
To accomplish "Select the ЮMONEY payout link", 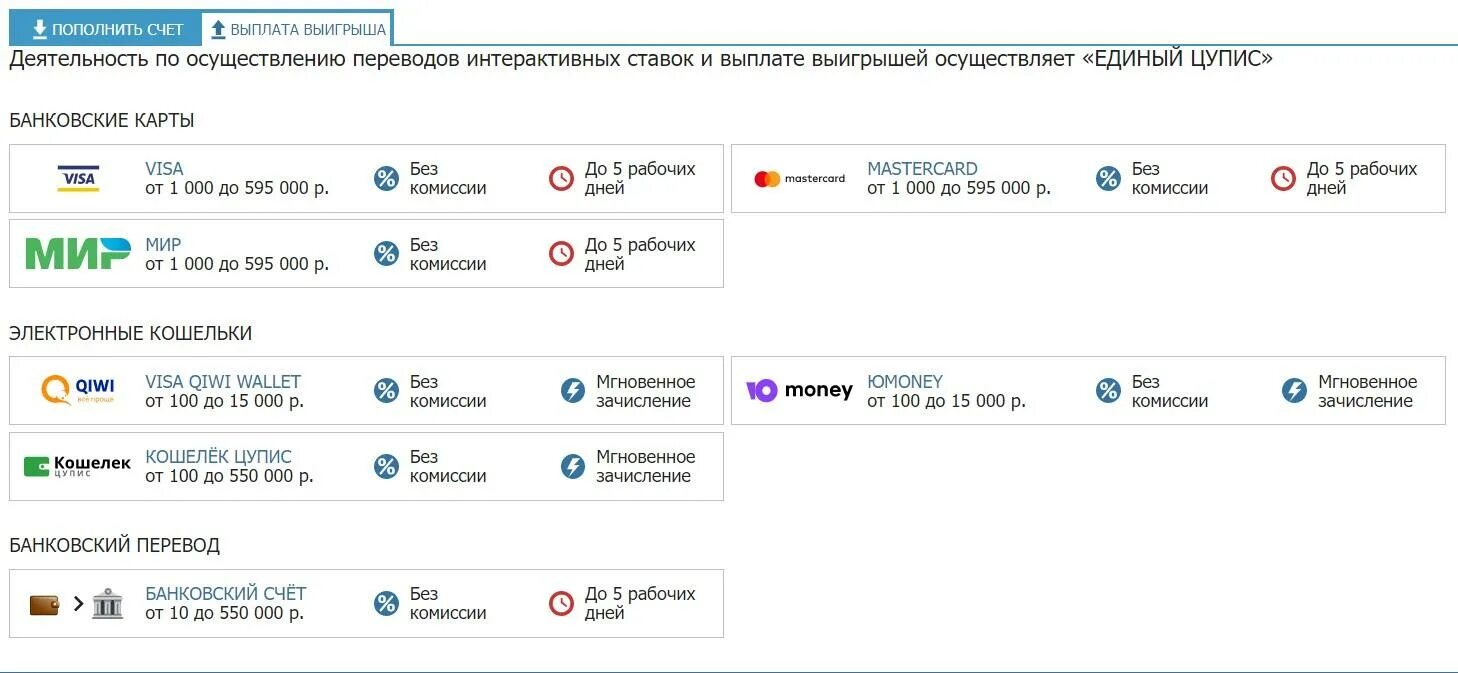I will click(x=905, y=382).
